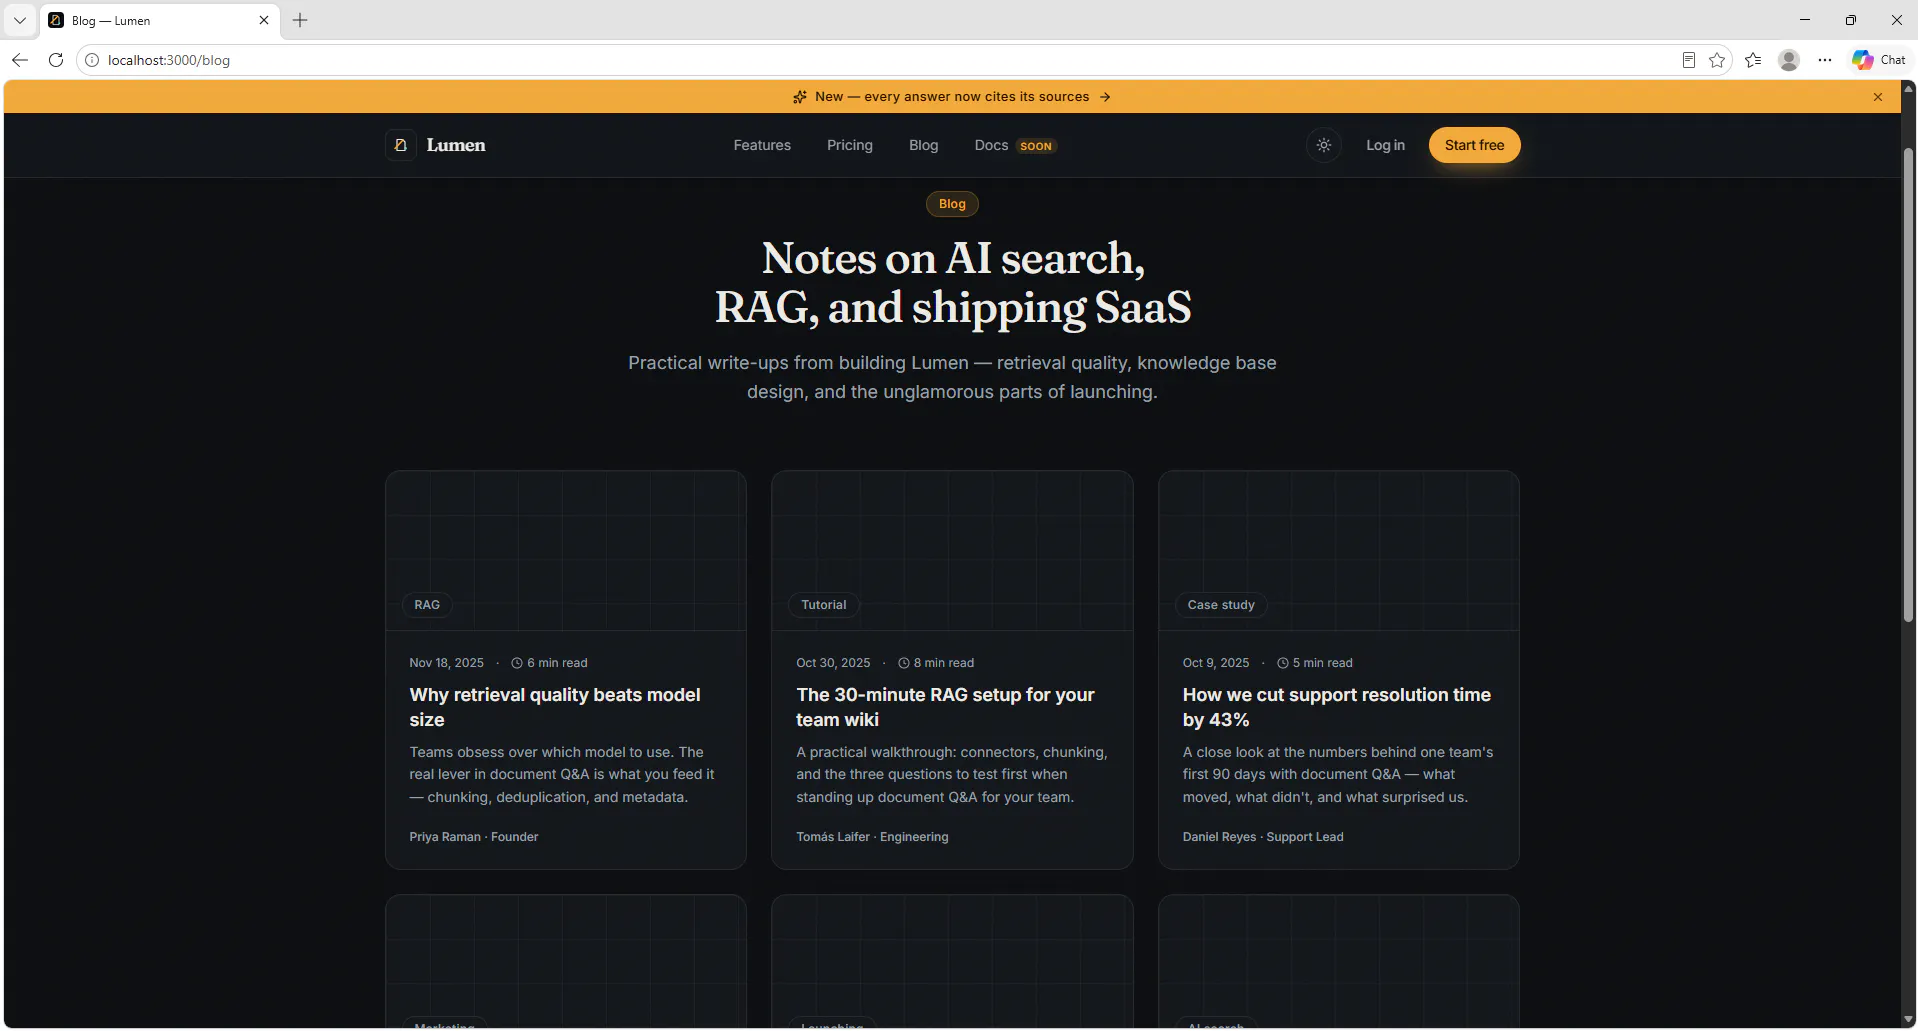The height and width of the screenshot is (1031, 1918).
Task: Open the Features nav link
Action: (x=762, y=145)
